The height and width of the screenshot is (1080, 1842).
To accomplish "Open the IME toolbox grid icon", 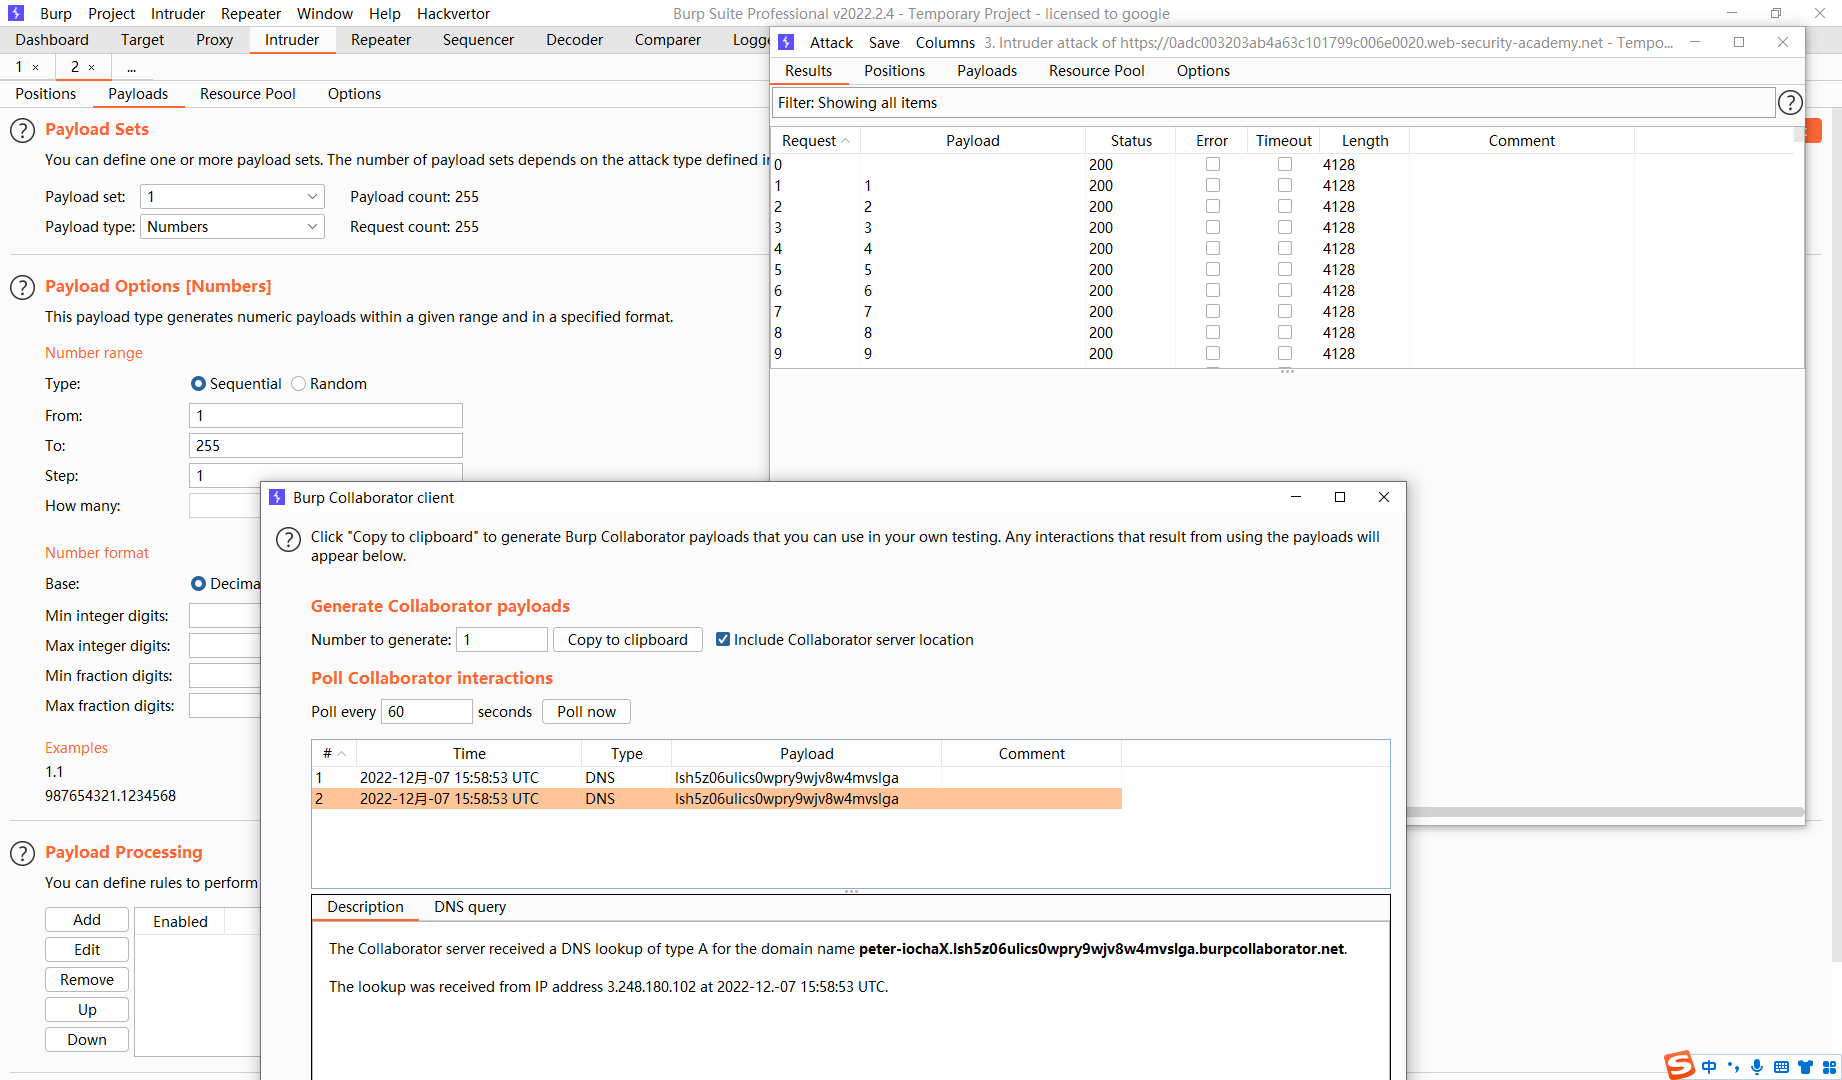I will coord(1829,1067).
